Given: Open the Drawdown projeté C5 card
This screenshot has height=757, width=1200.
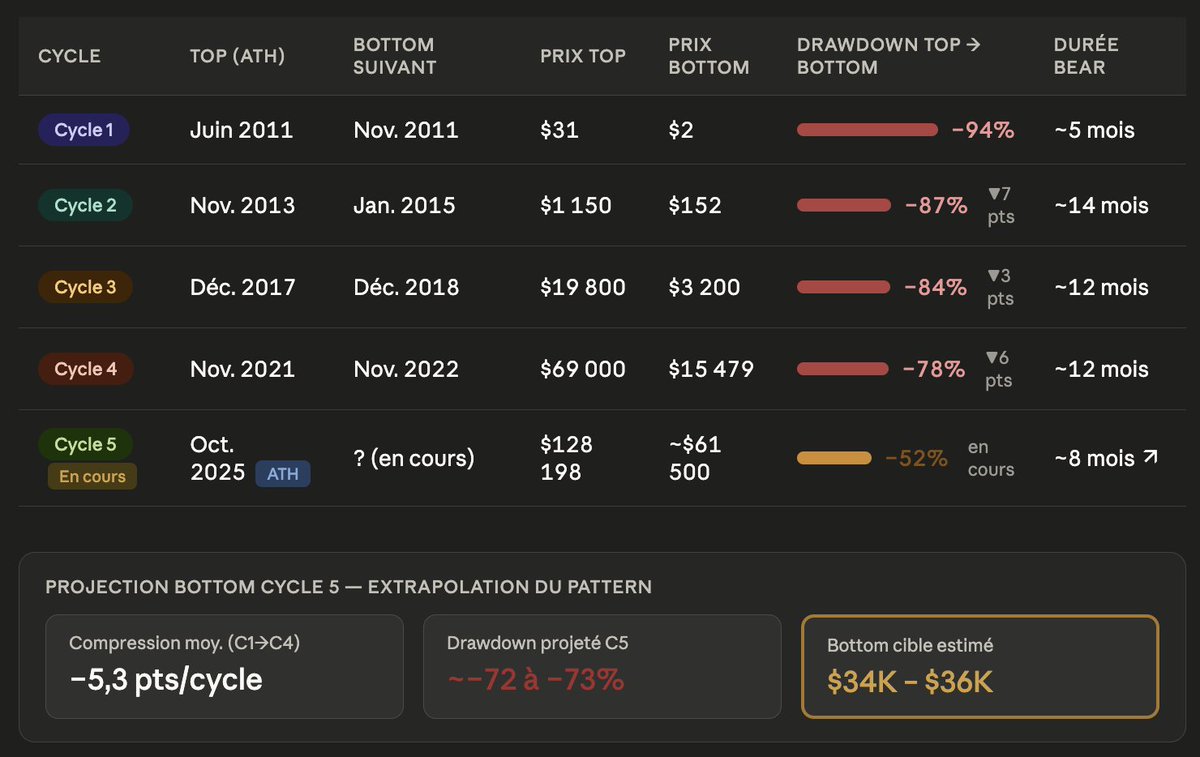Looking at the screenshot, I should (x=602, y=666).
